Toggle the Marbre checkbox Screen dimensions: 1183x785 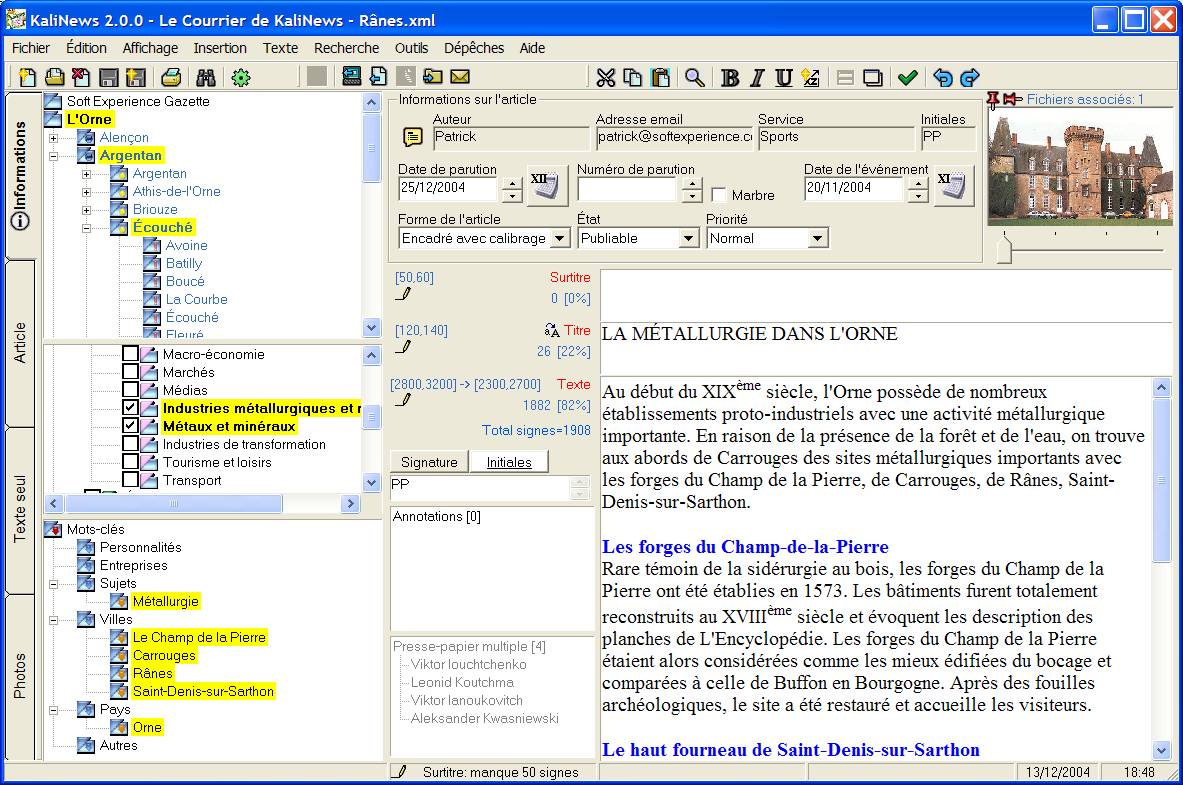719,195
